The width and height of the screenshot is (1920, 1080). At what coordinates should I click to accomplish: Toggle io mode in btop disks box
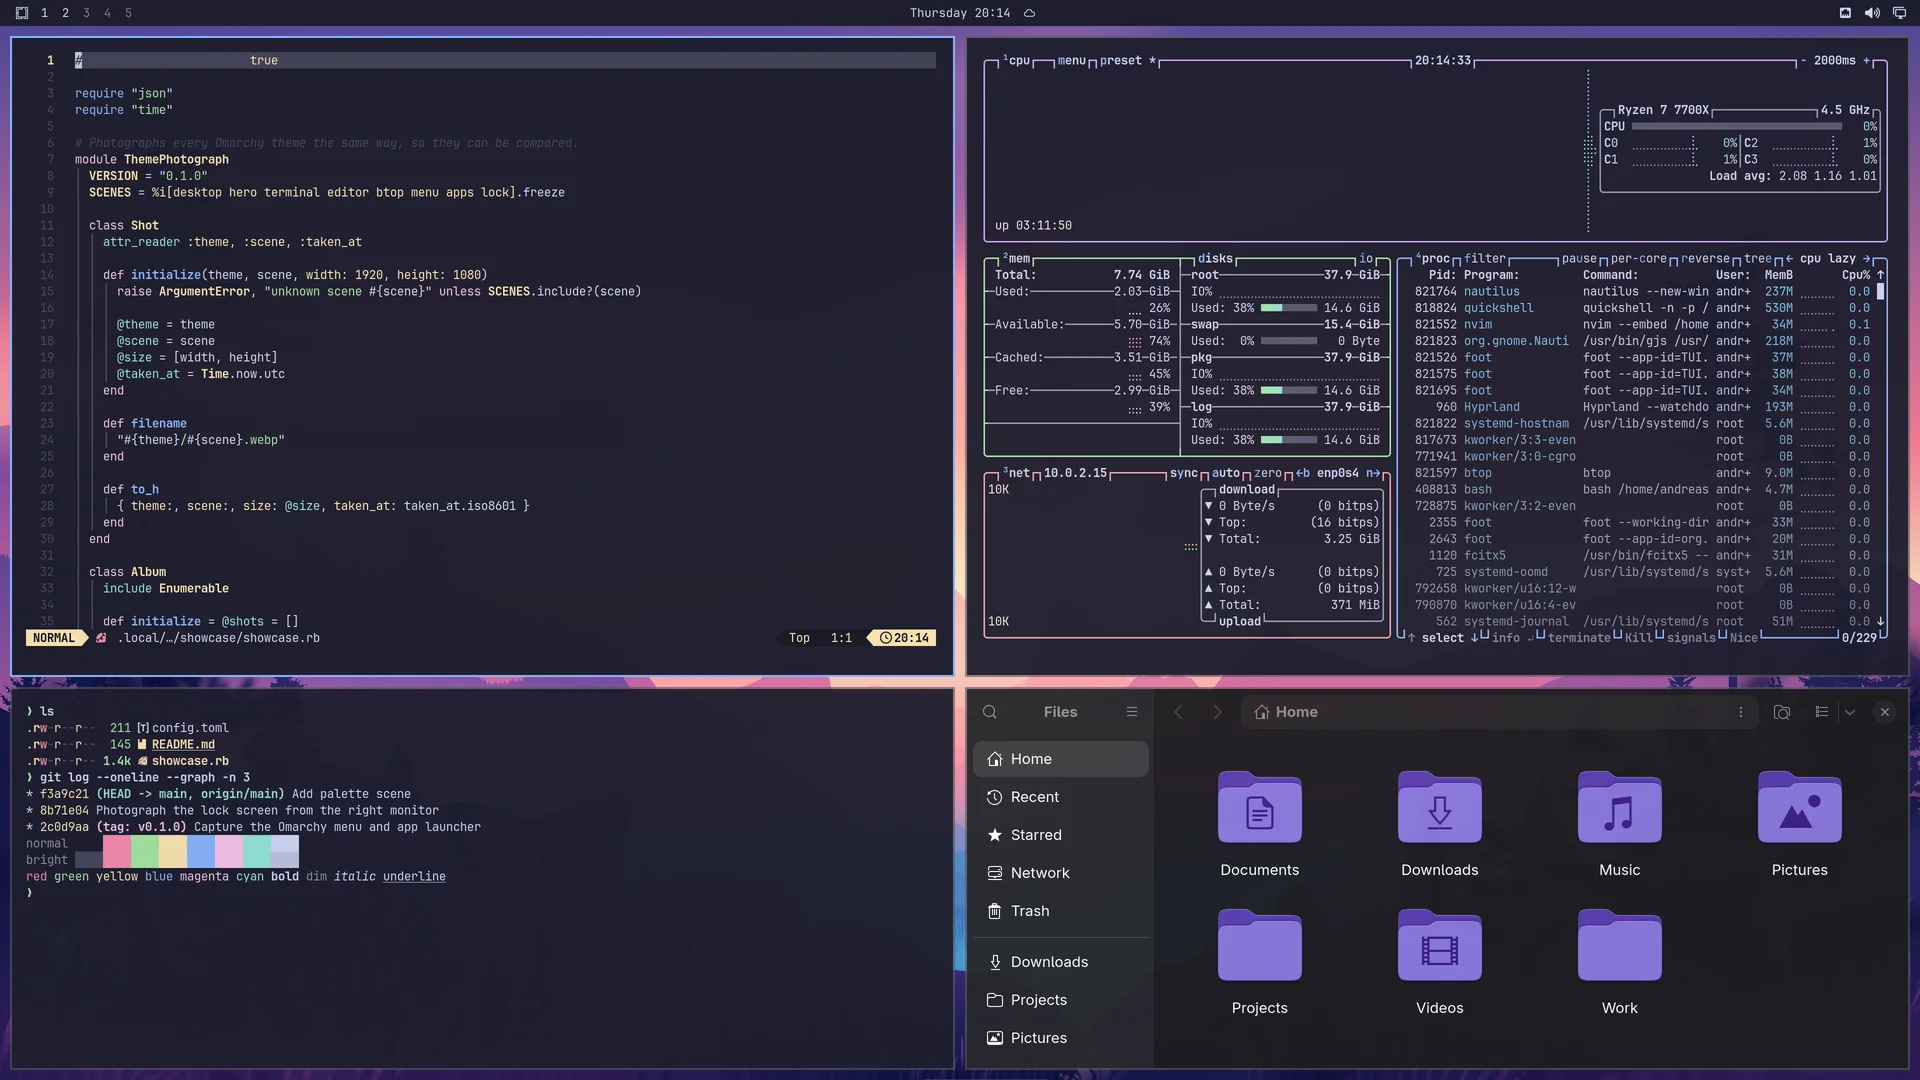pos(1366,258)
